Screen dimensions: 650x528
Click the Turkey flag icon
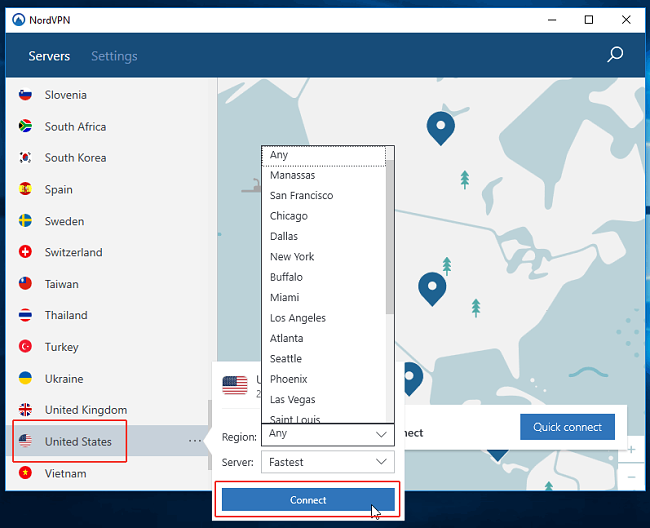(x=25, y=346)
